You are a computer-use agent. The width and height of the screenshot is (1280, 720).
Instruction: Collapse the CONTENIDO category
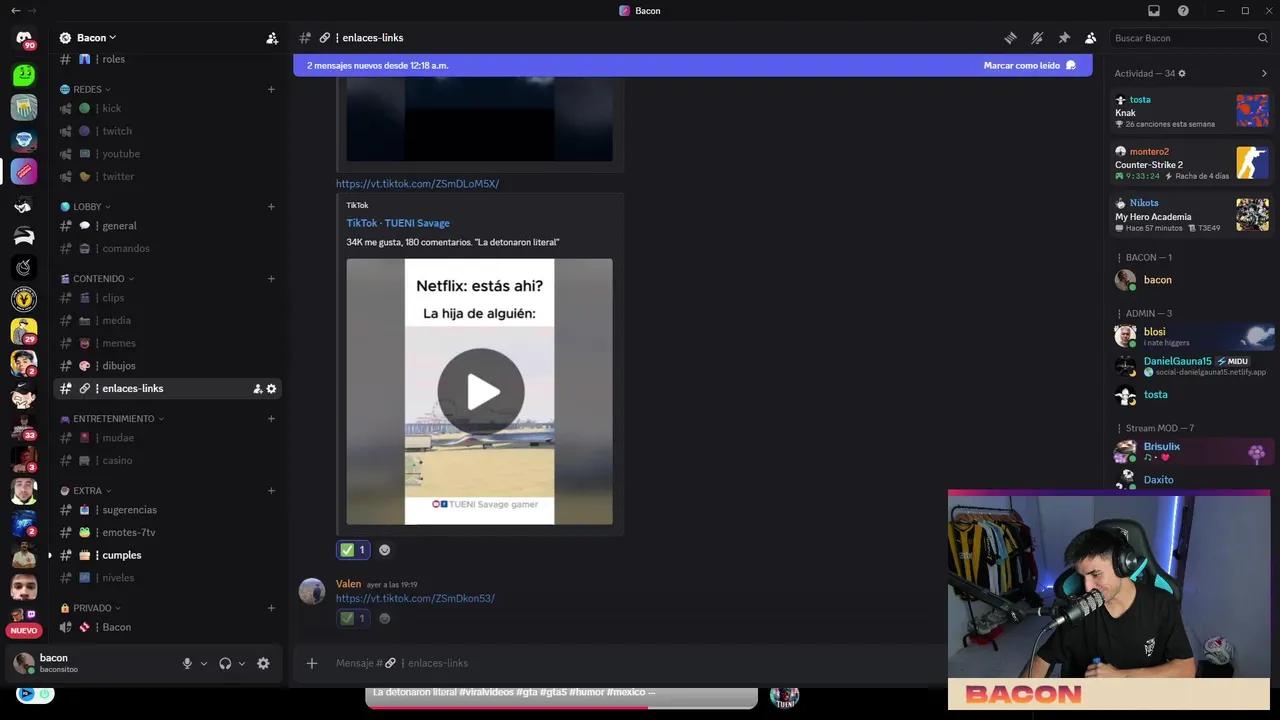point(97,279)
